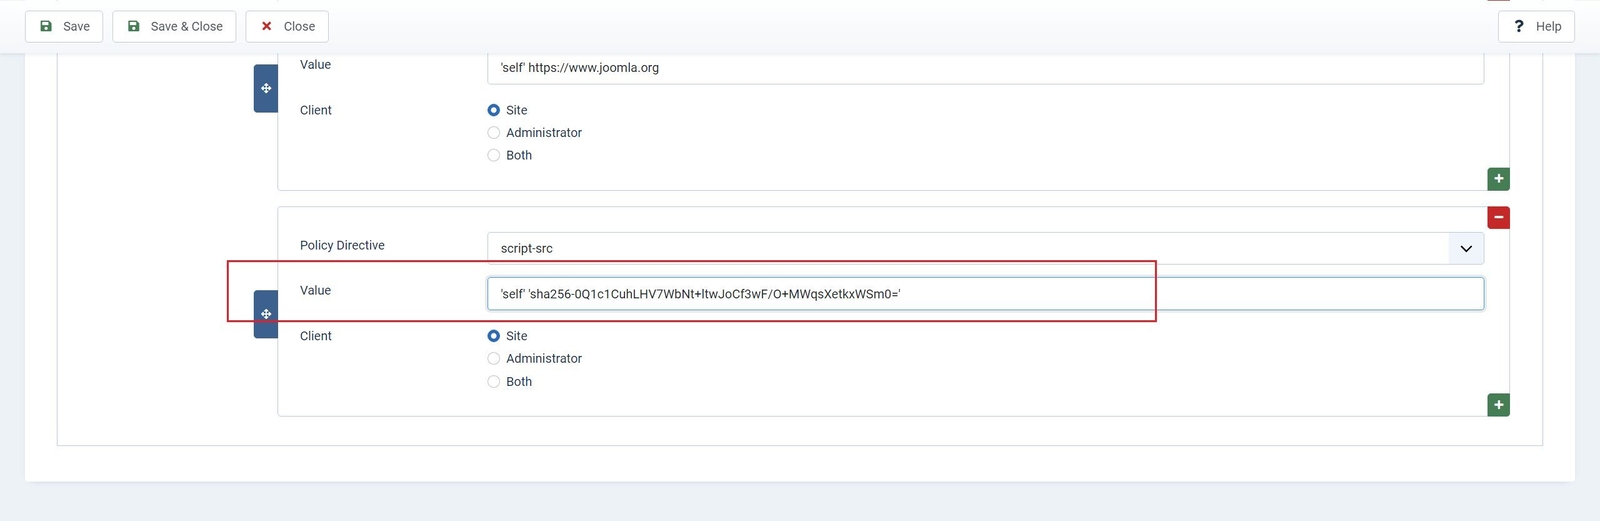Screen dimensions: 1600x521
Task: Choose Administrator client for script-src directive
Action: click(x=494, y=359)
